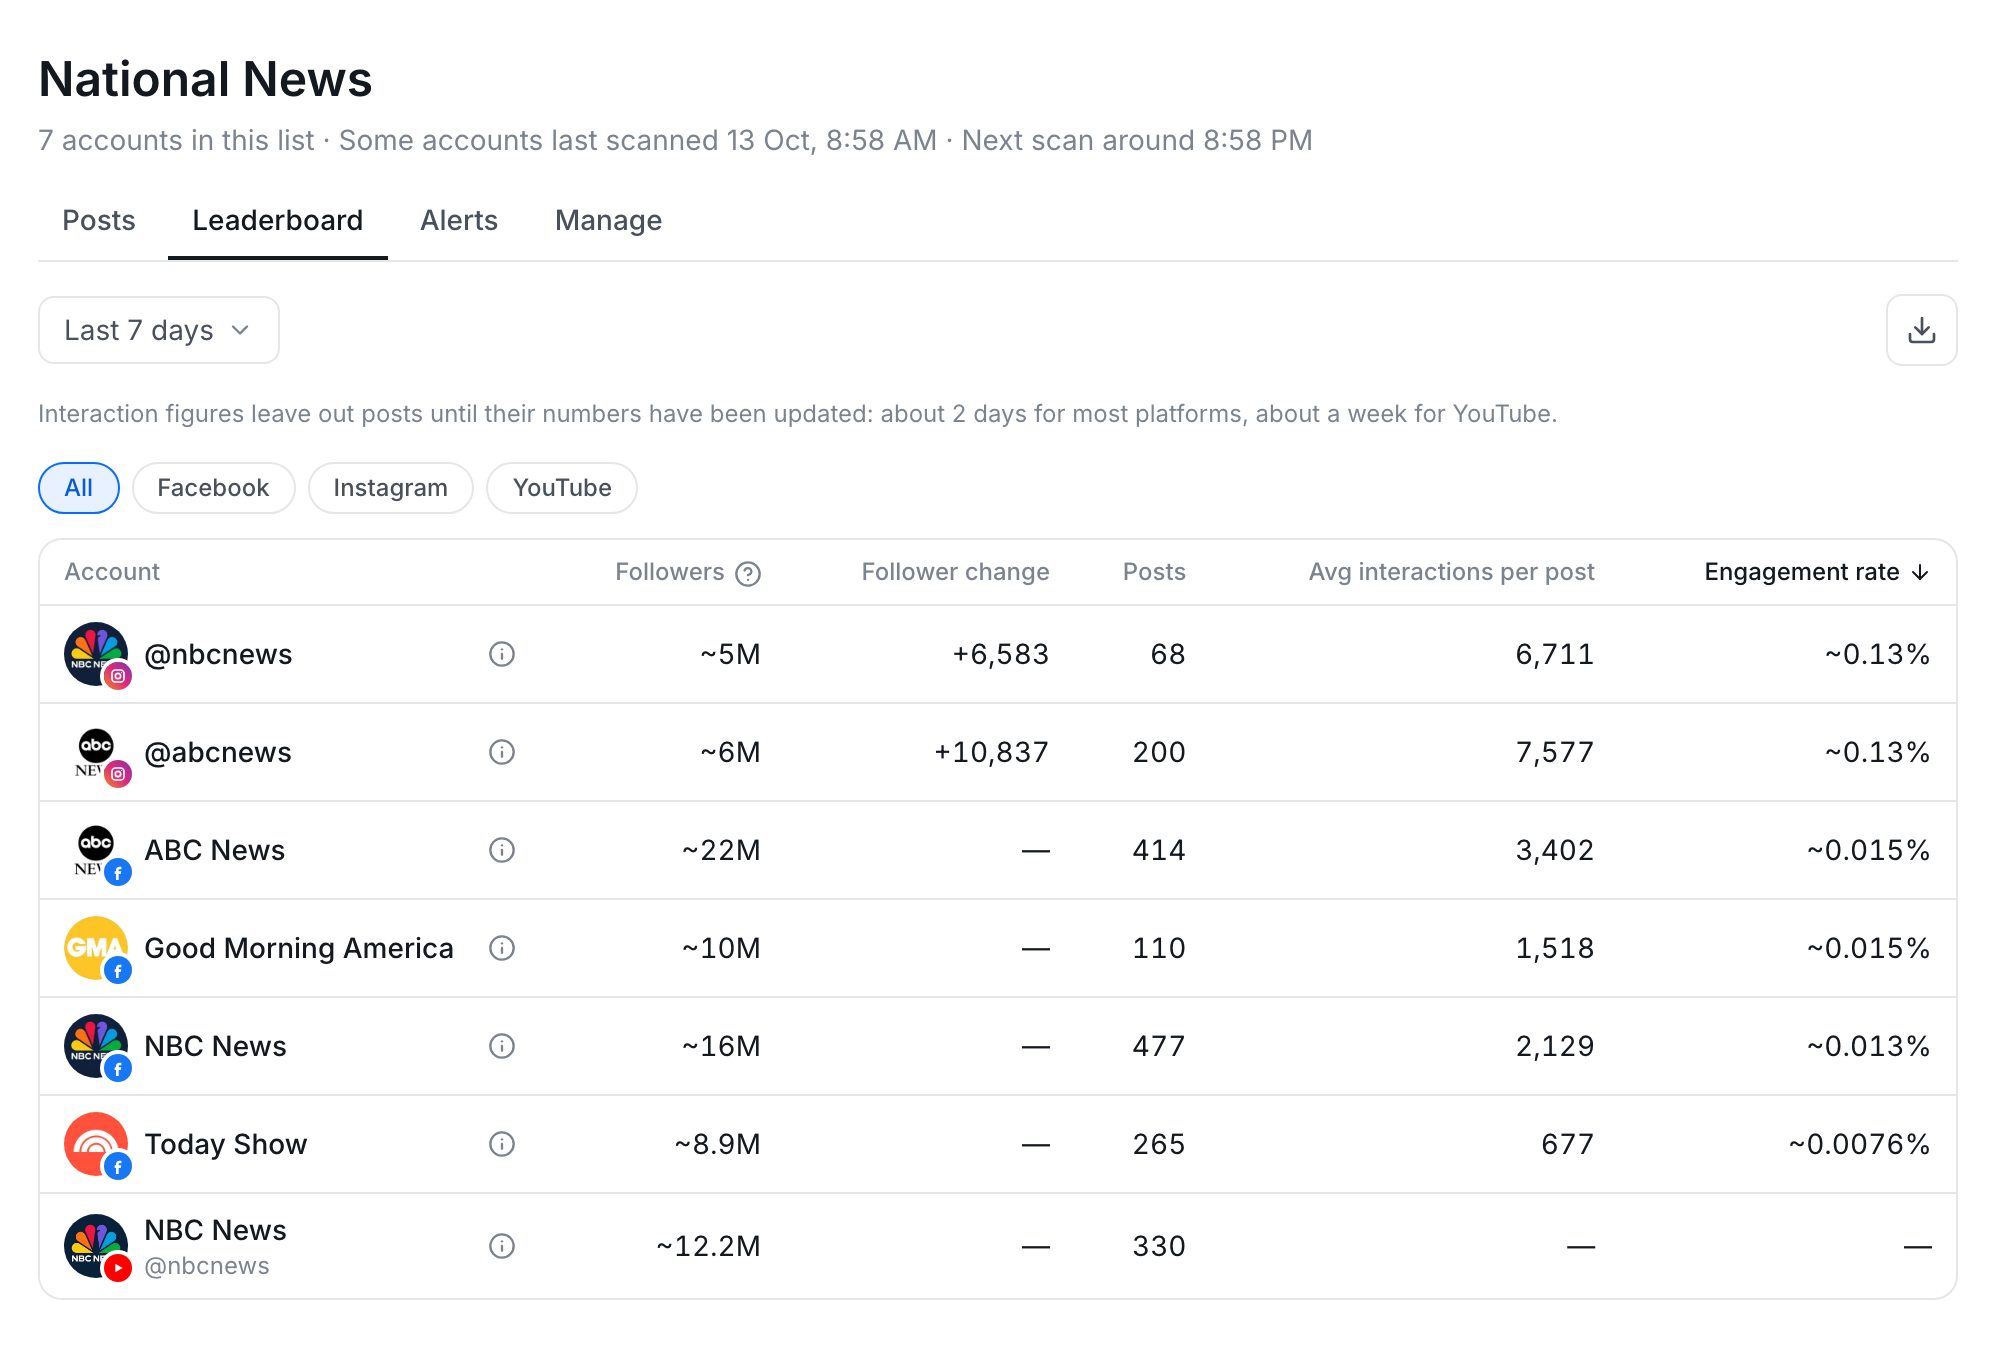Click follower change value +6,583
Viewport: 1996px width, 1346px height.
click(x=1000, y=654)
